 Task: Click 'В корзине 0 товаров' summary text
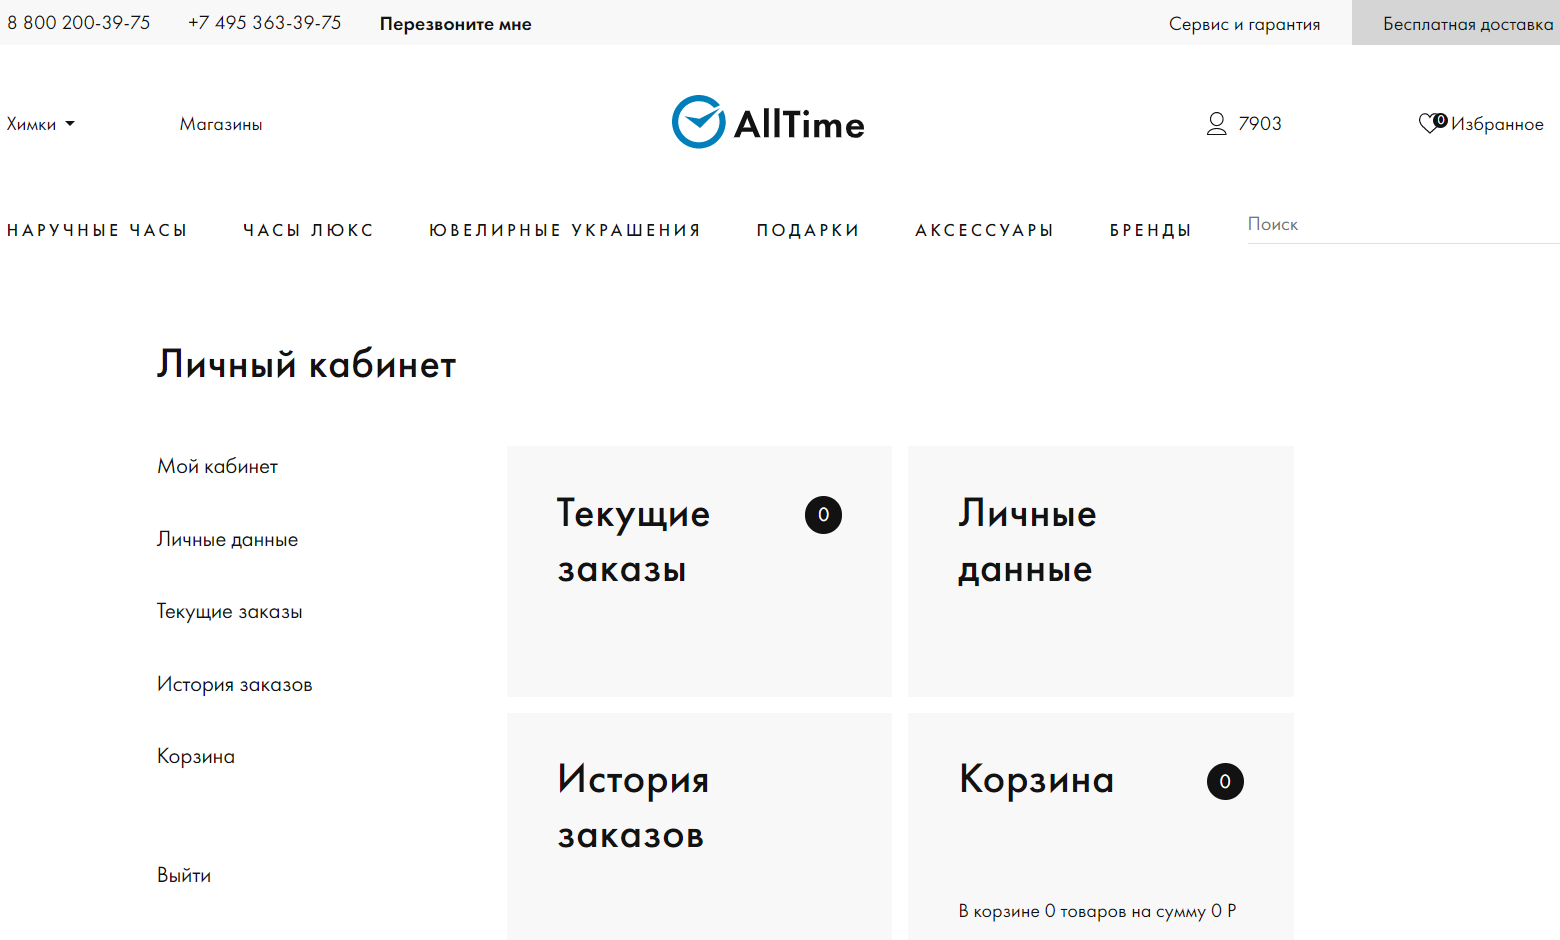[x=1097, y=911]
